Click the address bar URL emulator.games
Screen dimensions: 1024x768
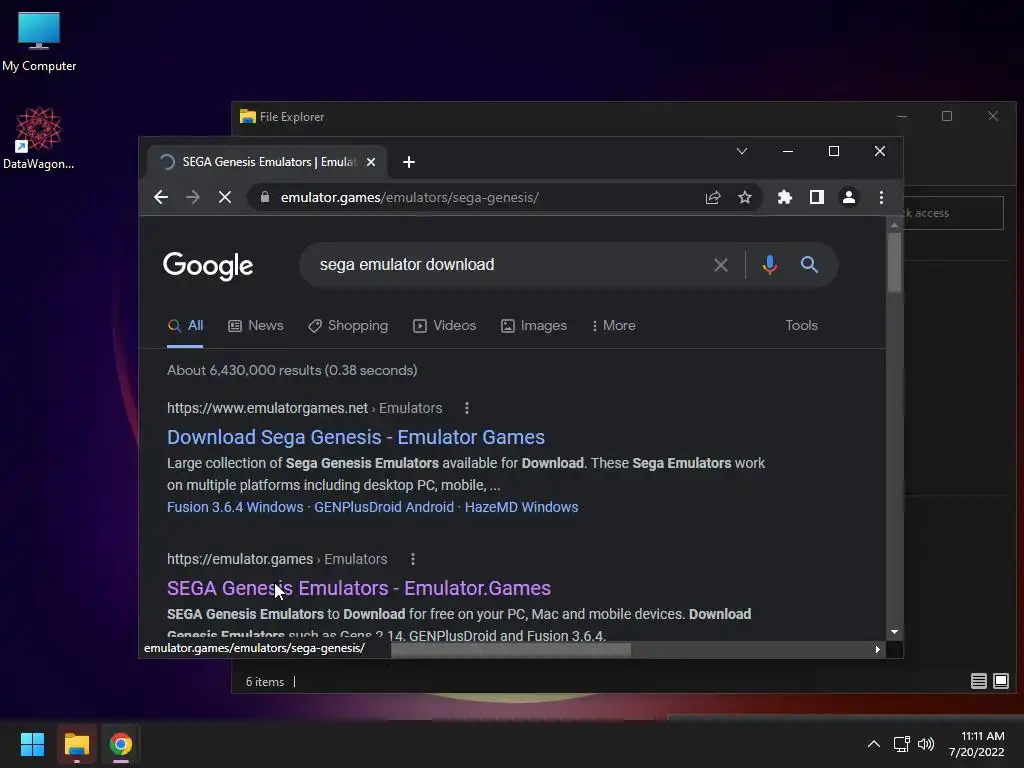pyautogui.click(x=409, y=197)
